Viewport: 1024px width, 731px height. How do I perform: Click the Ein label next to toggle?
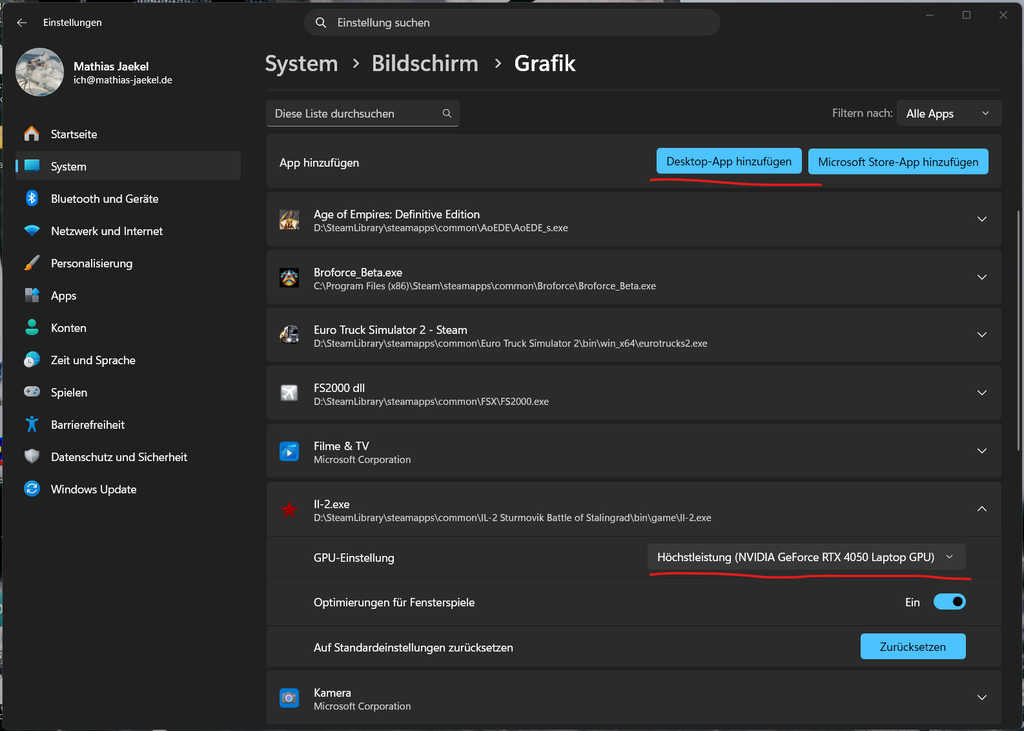[x=912, y=602]
